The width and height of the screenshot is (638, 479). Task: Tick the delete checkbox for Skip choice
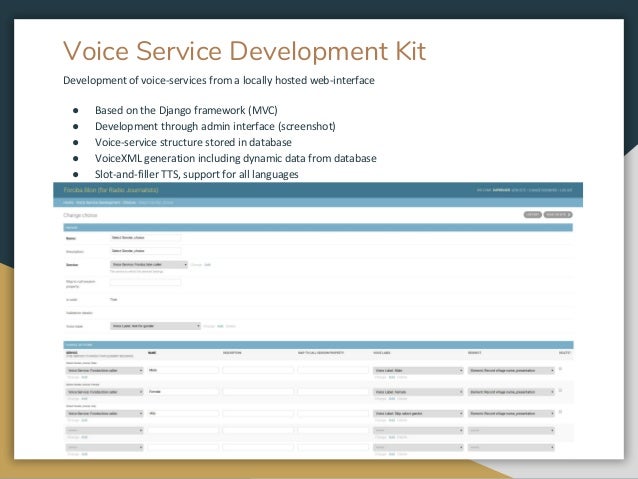click(x=560, y=411)
